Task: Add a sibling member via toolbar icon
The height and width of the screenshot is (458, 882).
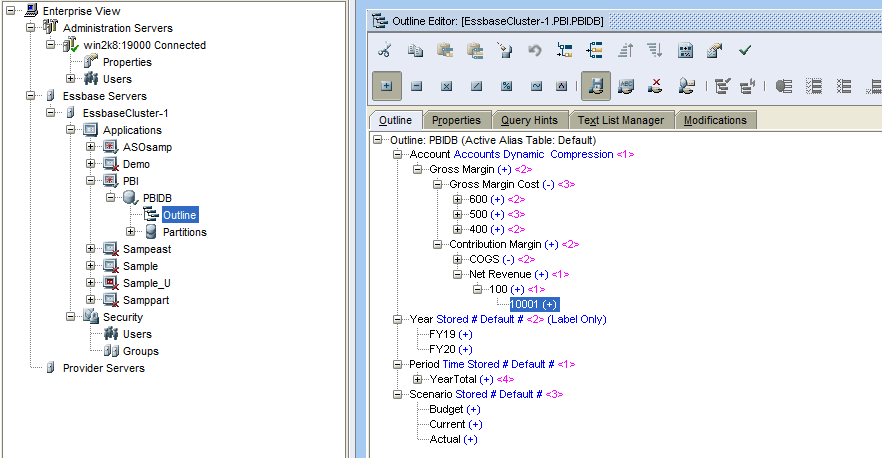Action: coord(595,51)
